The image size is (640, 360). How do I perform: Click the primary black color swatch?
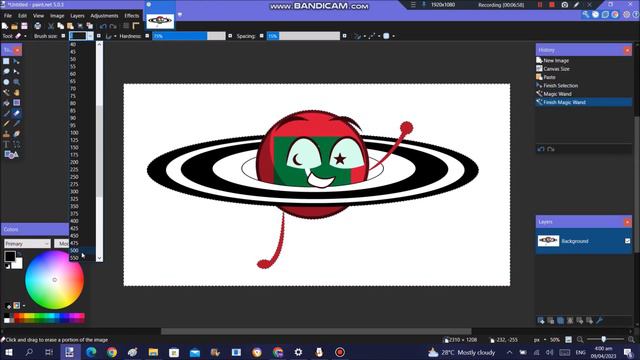10,256
